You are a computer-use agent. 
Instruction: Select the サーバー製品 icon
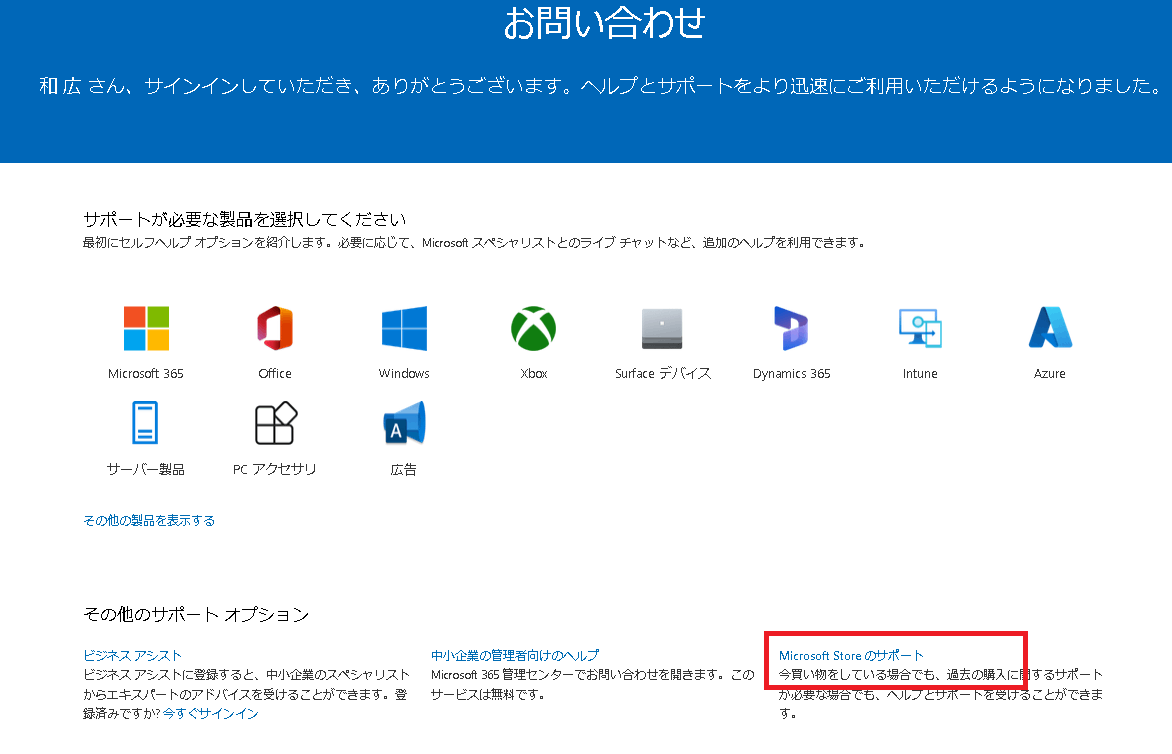145,423
